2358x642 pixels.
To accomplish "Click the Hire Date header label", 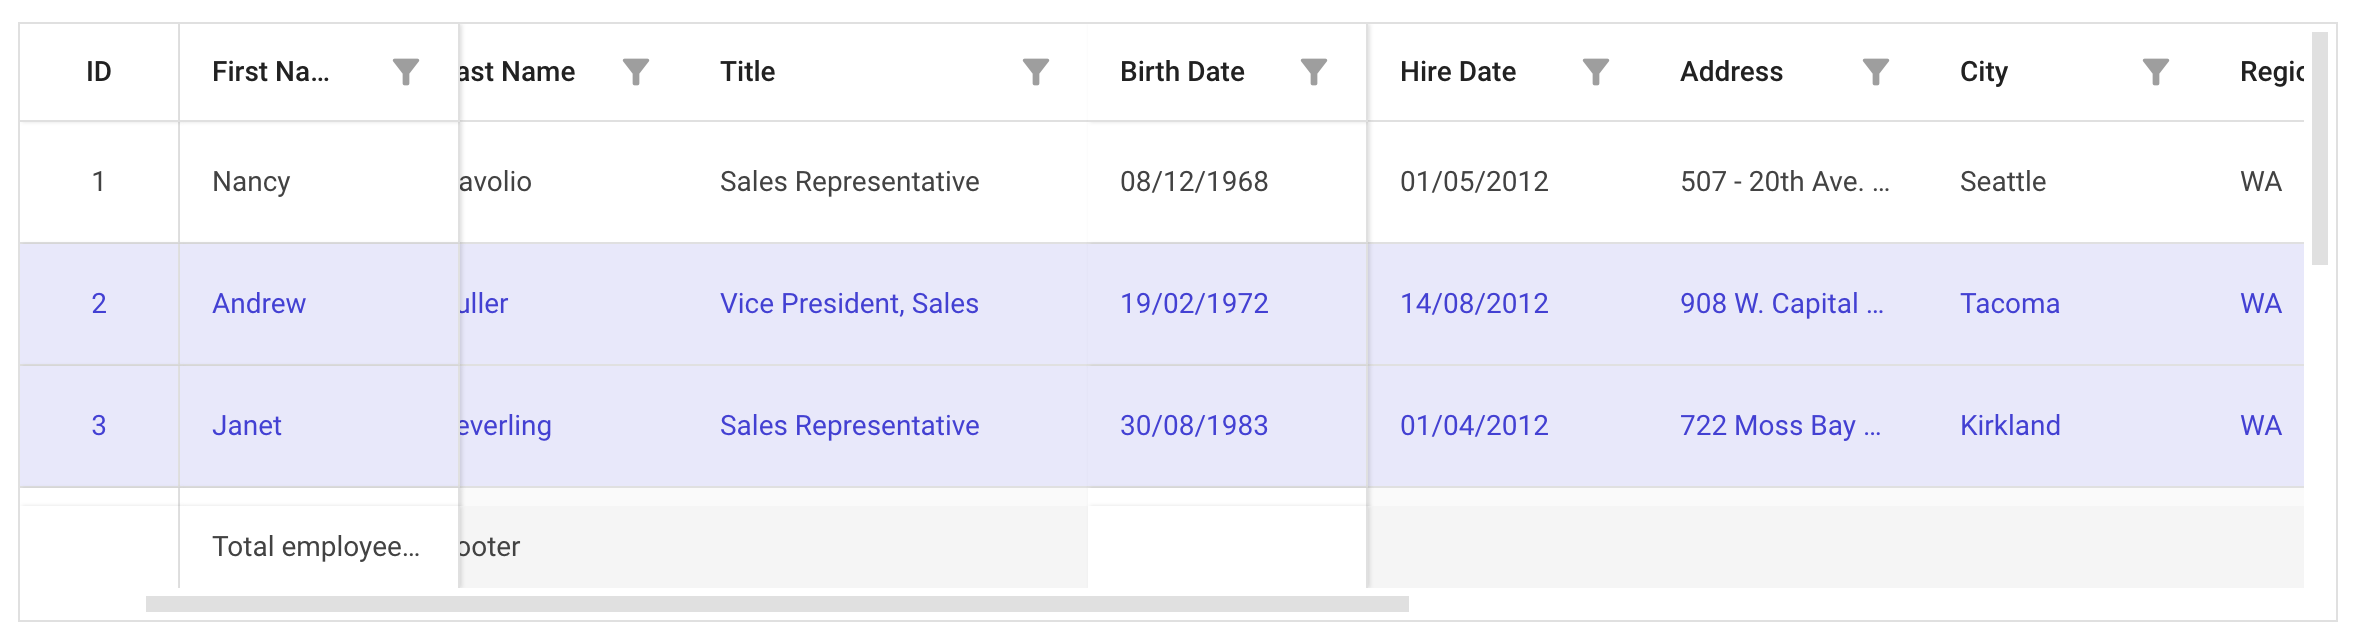I will pyautogui.click(x=1457, y=72).
